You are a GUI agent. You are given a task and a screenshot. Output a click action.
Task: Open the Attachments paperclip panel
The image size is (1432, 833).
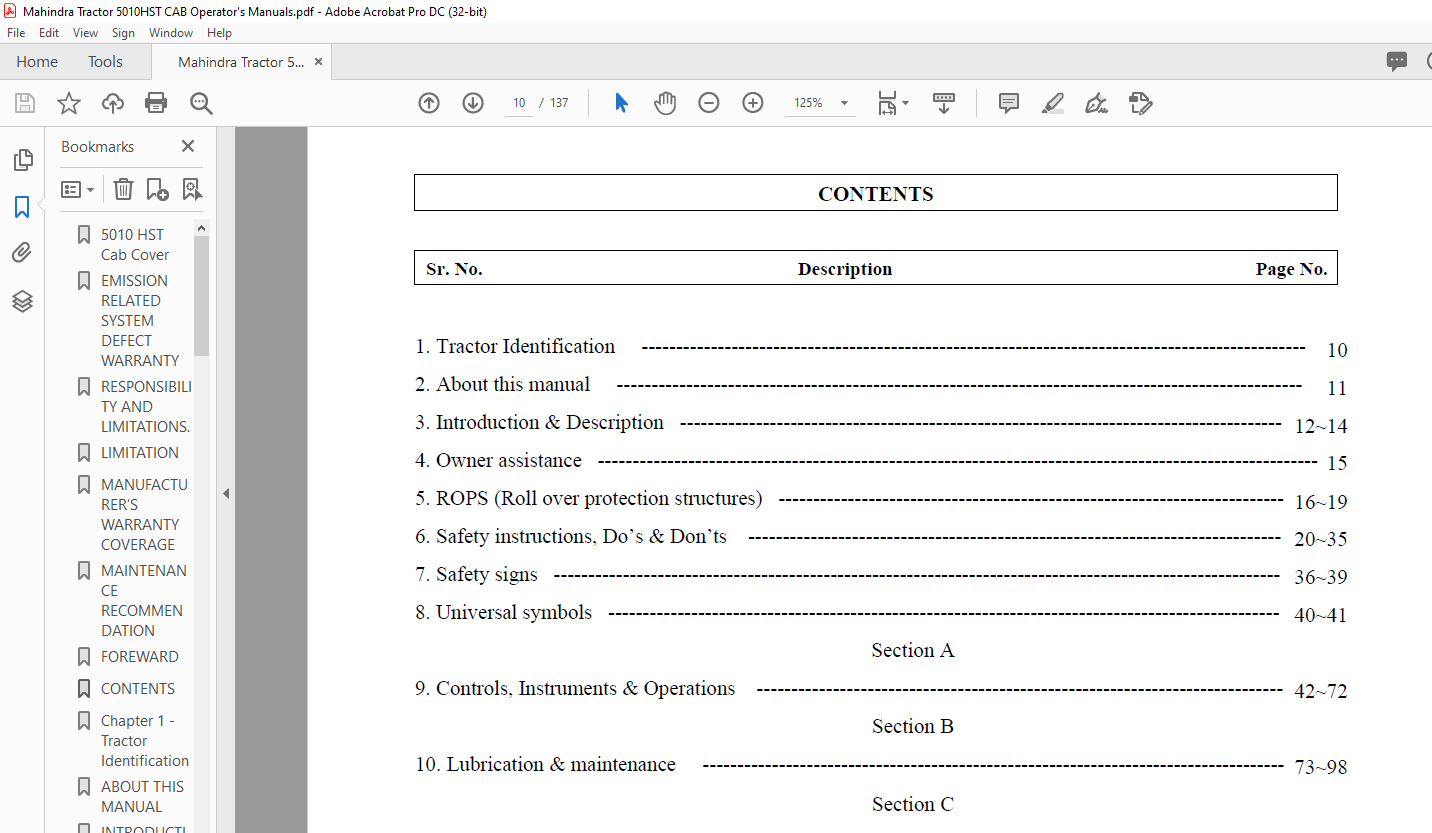tap(22, 253)
